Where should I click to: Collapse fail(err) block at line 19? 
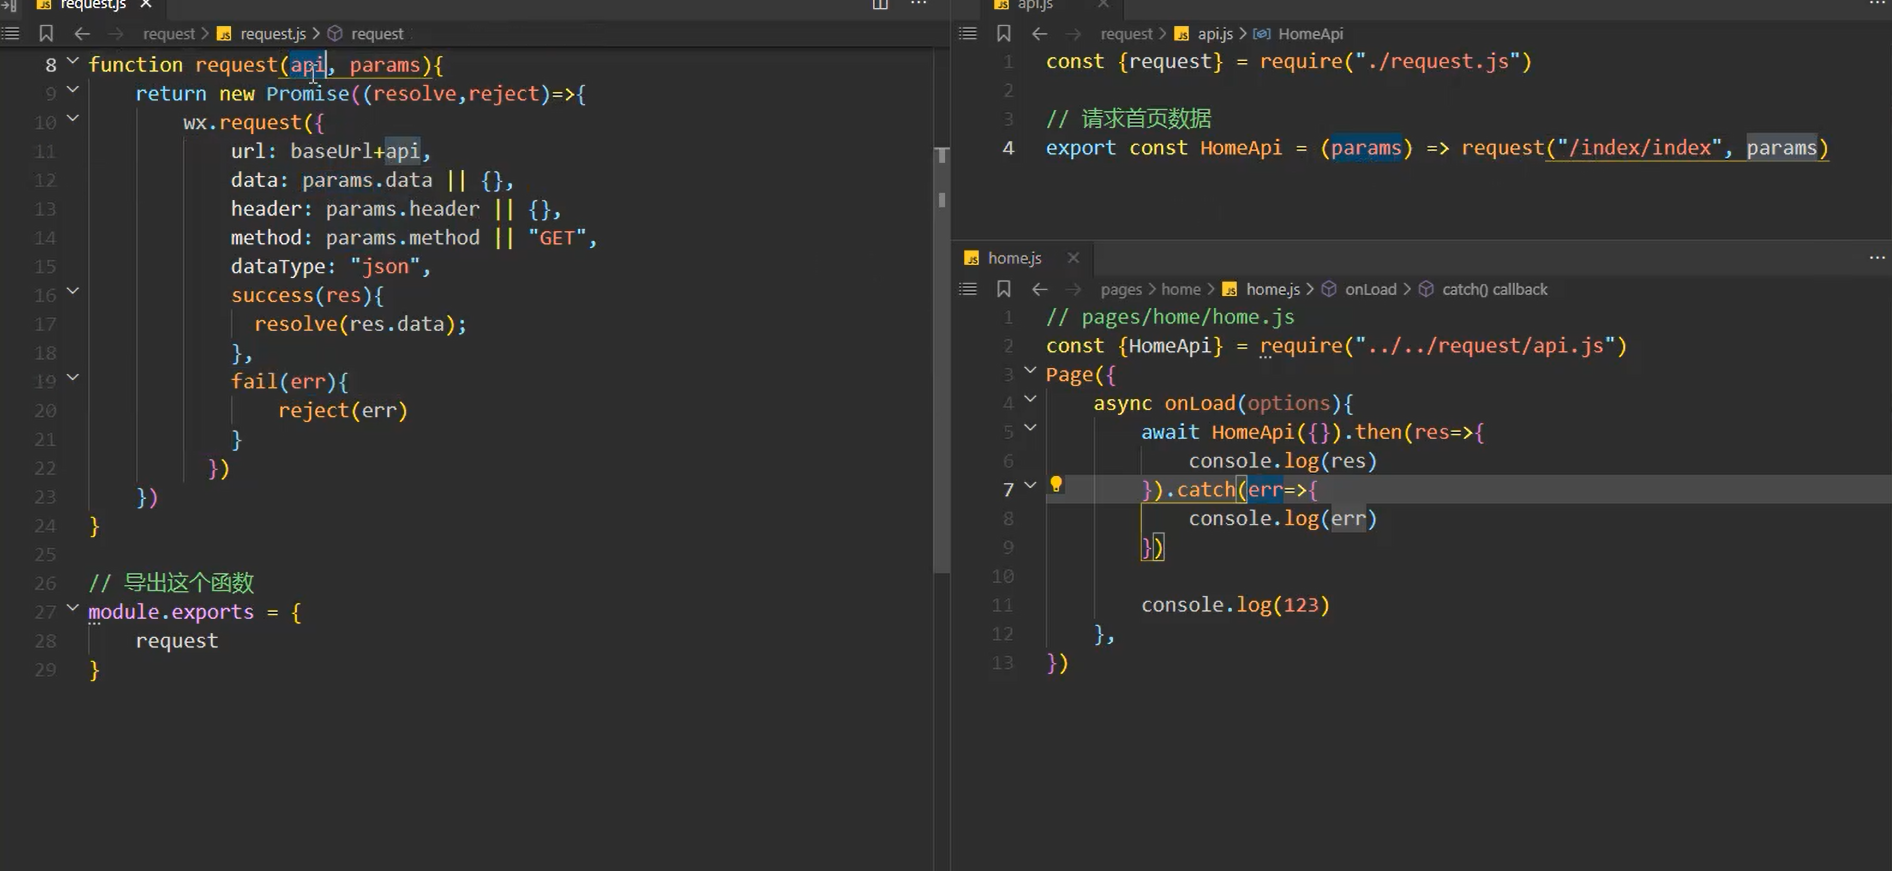click(73, 378)
